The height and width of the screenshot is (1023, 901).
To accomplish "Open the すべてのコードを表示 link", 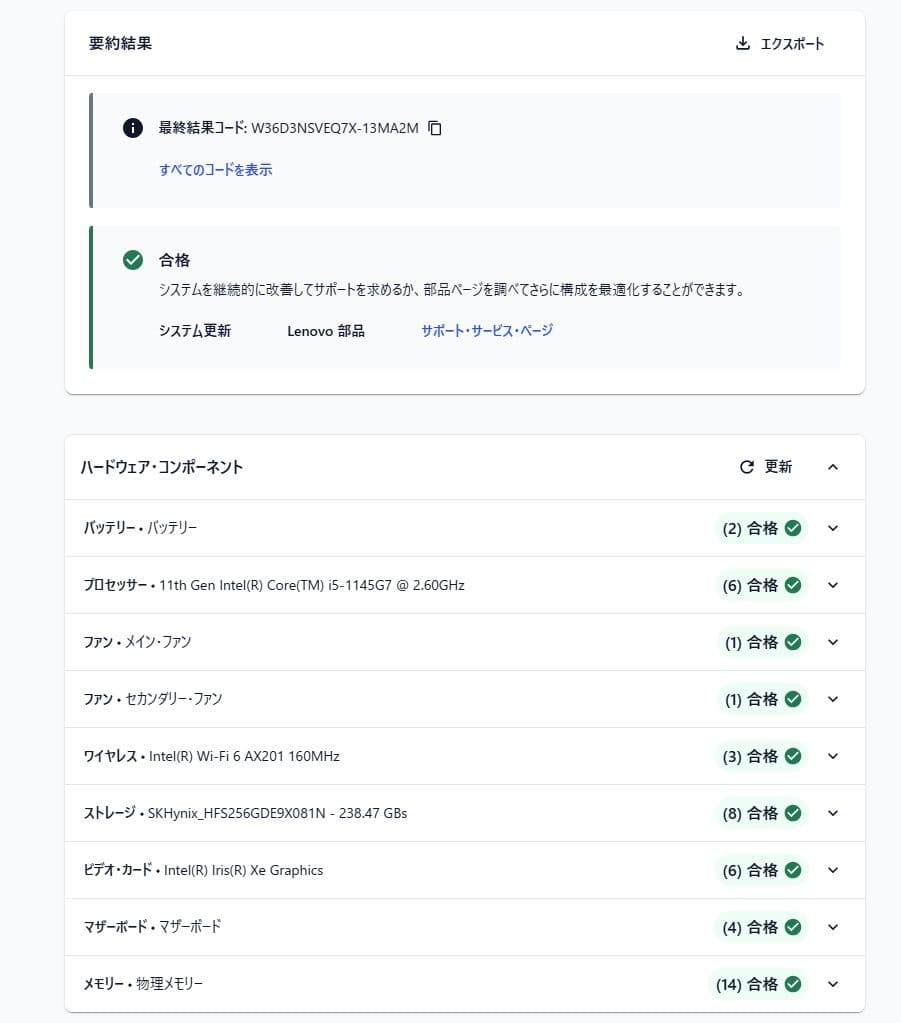I will click(215, 170).
